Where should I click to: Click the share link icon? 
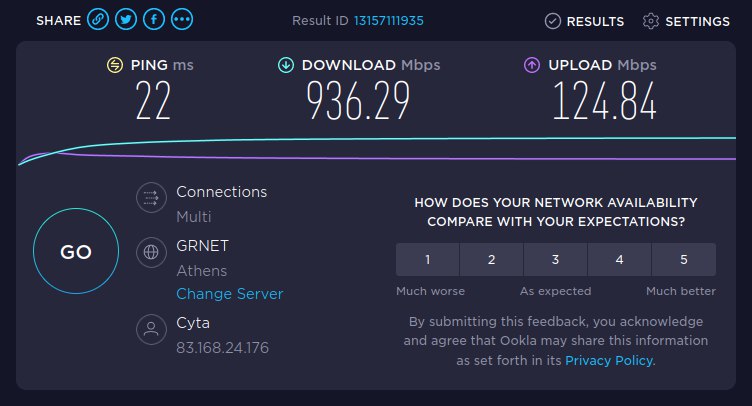(x=97, y=19)
